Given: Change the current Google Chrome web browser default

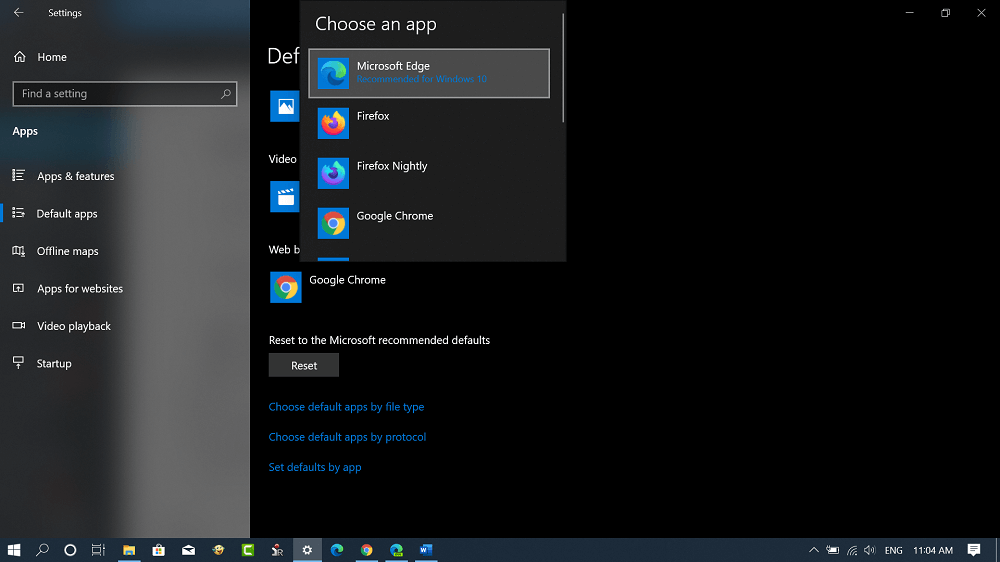Looking at the screenshot, I should coord(329,287).
